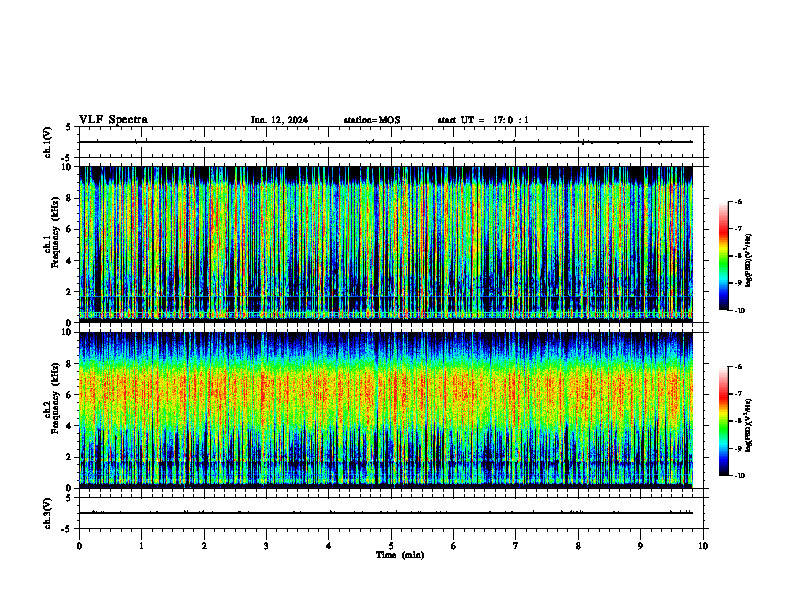Select ch.1 "Frequency (kHz)" axis label
The width and height of the screenshot is (792, 612).
pos(55,232)
